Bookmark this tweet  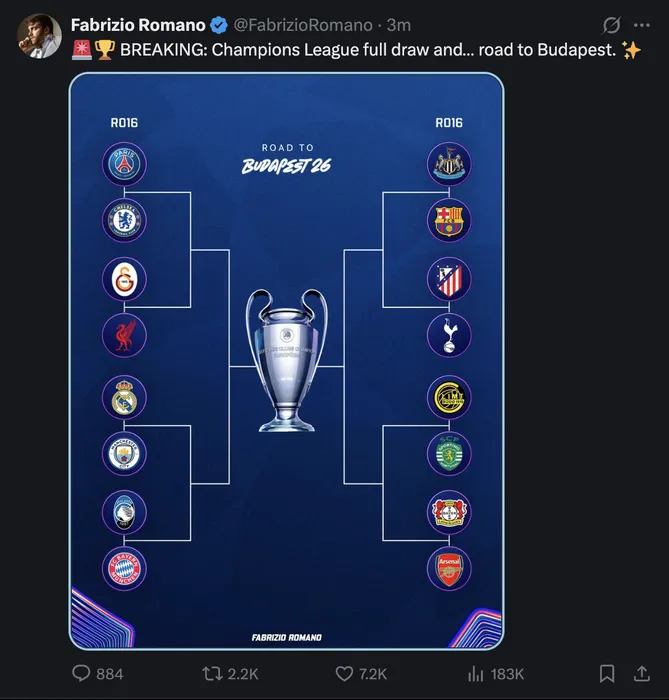point(607,673)
